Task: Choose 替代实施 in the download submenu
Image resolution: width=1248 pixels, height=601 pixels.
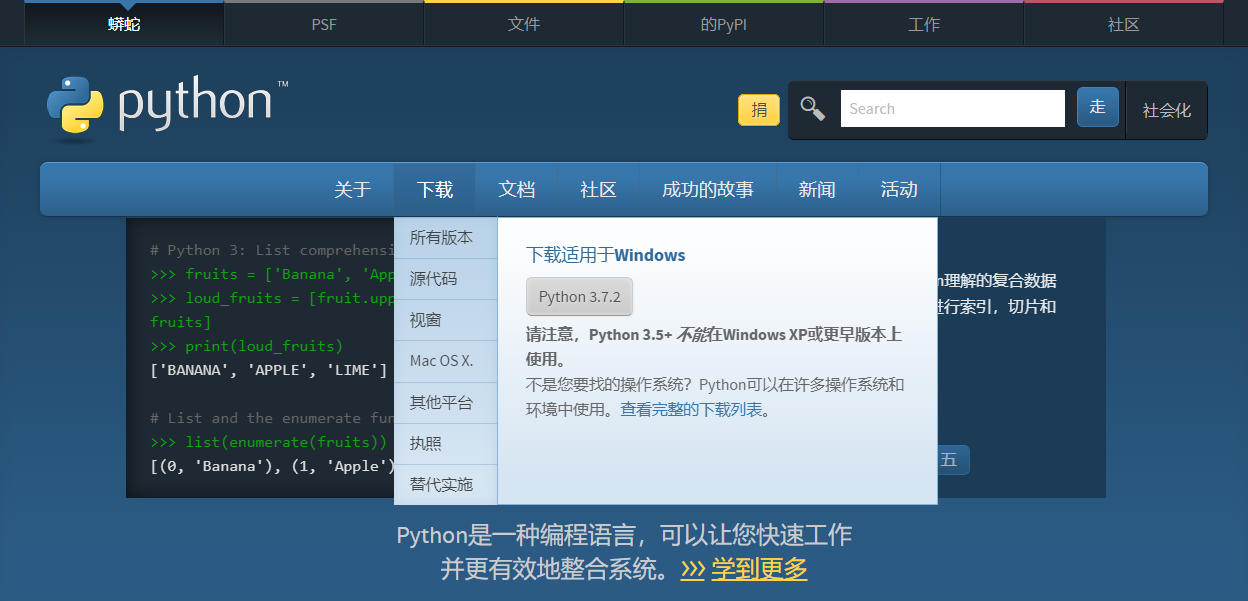Action: coord(446,485)
